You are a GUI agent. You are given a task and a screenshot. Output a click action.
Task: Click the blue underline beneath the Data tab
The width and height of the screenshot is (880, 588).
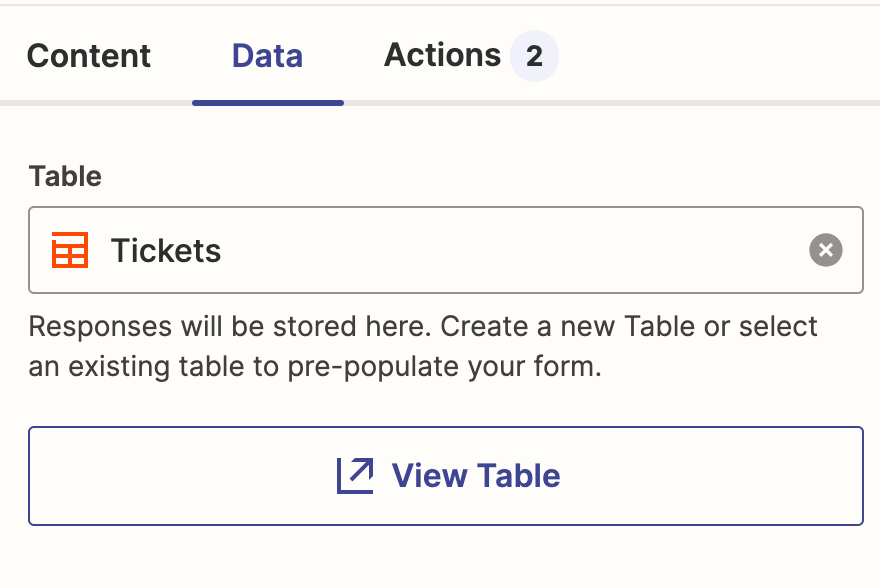pos(268,102)
